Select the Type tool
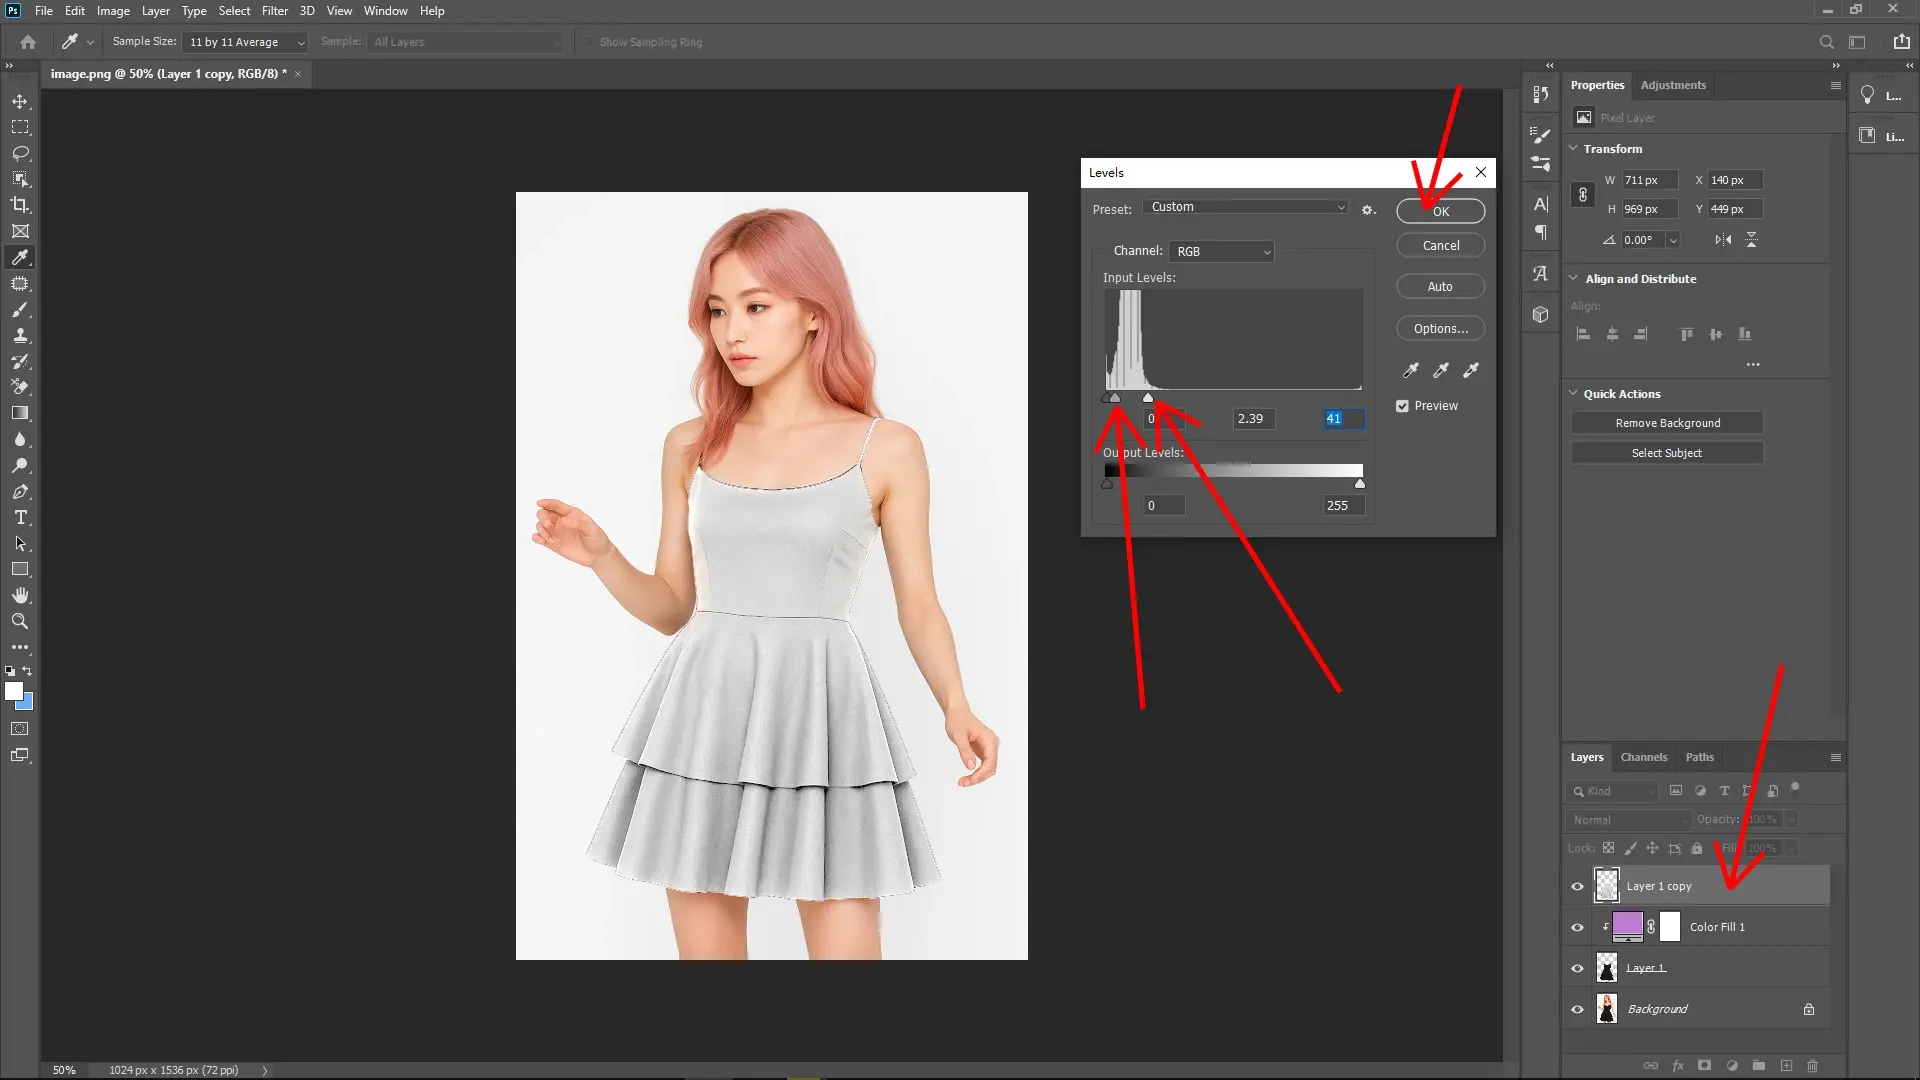 (20, 518)
